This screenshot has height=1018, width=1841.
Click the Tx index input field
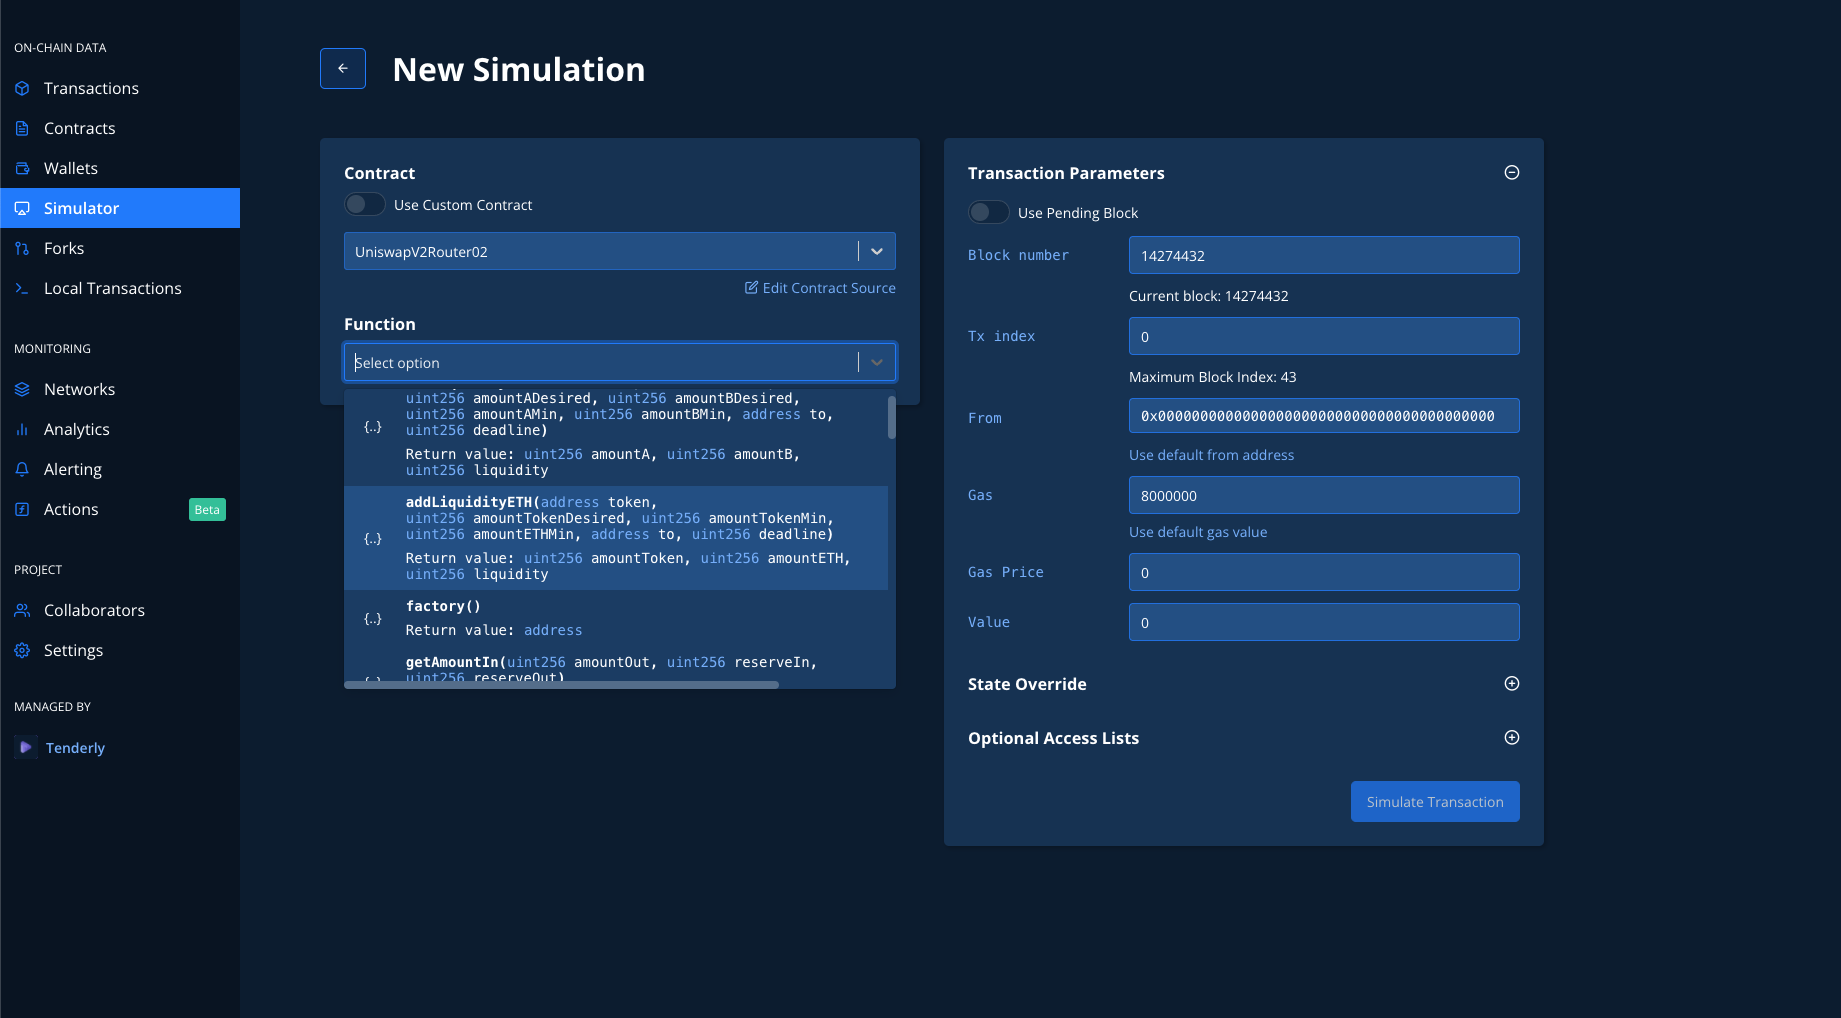tap(1324, 336)
